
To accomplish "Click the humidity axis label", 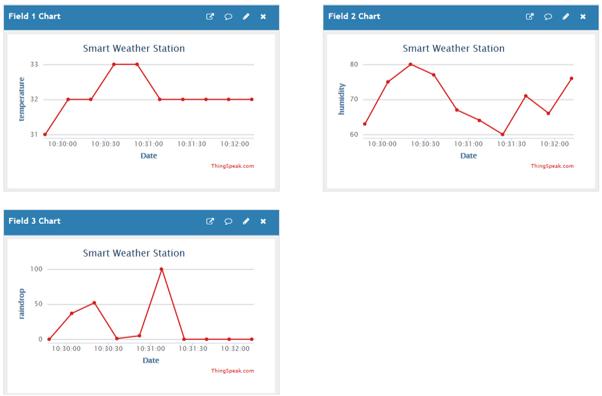I will coord(341,99).
